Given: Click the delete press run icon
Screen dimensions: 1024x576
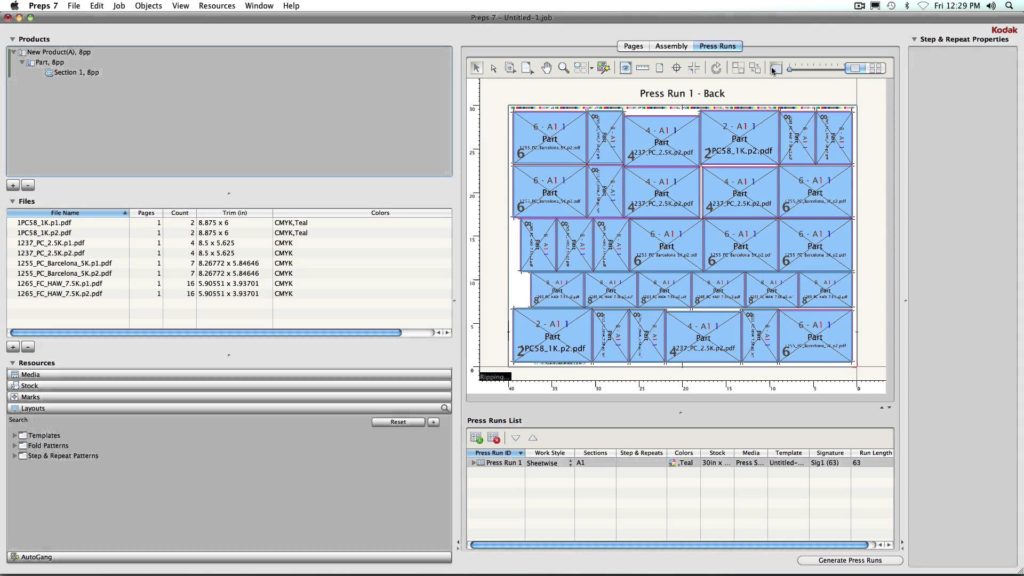Looking at the screenshot, I should [x=494, y=437].
